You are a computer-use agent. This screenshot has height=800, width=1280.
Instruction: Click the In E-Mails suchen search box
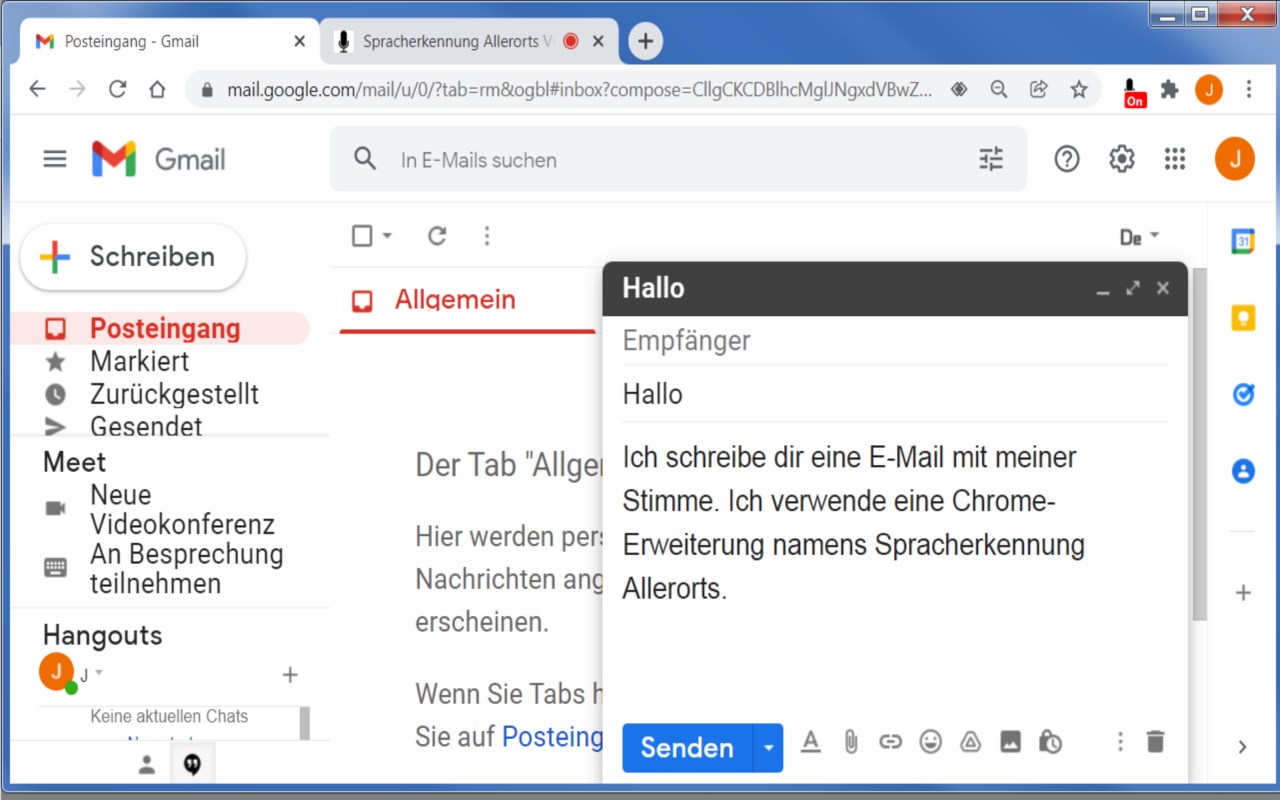[680, 159]
